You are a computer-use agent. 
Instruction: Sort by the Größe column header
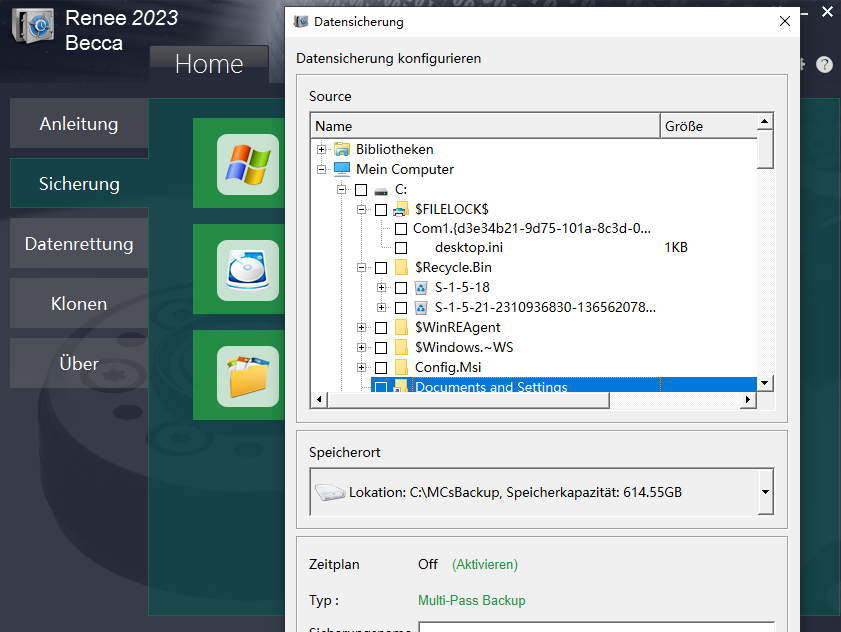coord(709,126)
